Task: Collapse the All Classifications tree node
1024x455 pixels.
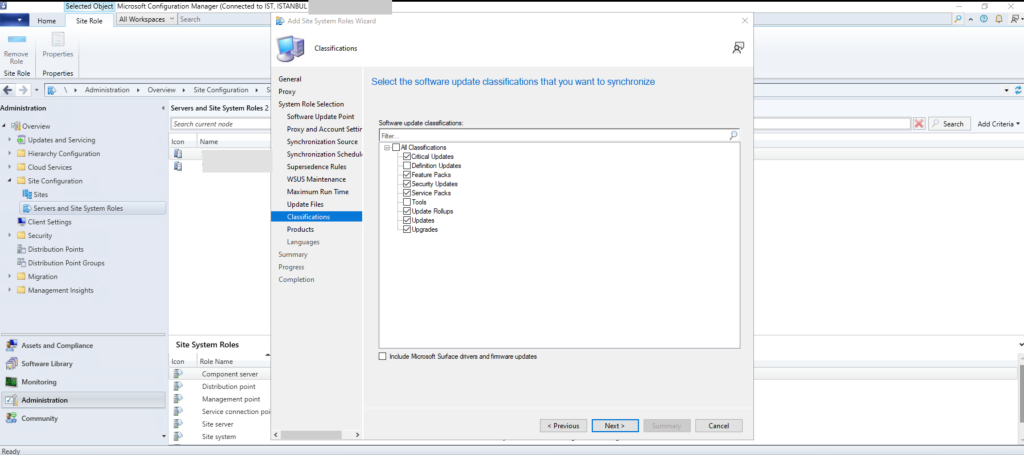Action: (x=386, y=148)
